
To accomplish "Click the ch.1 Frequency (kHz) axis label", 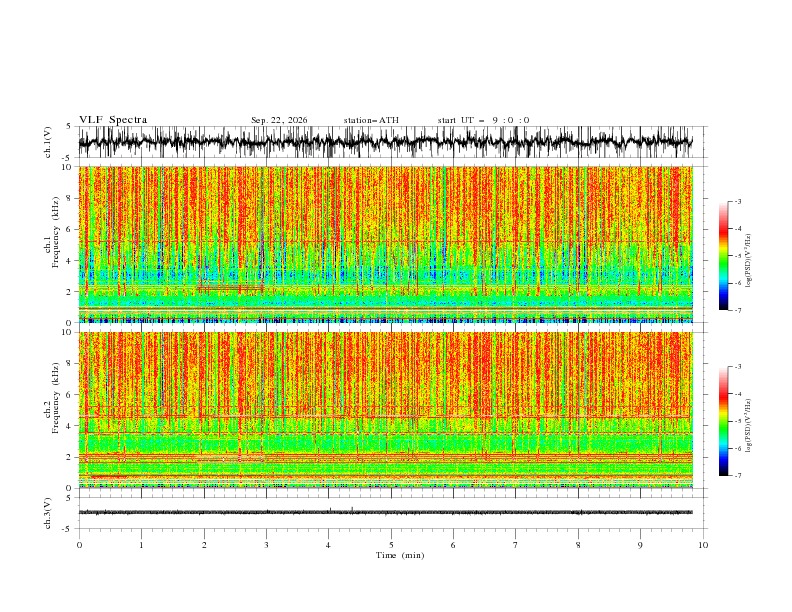I will pyautogui.click(x=52, y=244).
